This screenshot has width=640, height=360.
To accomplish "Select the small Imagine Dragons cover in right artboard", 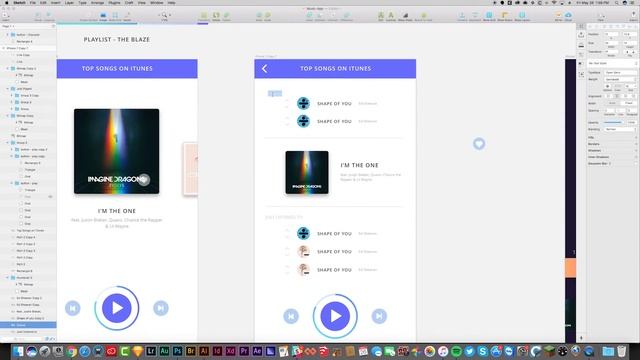I will [307, 172].
